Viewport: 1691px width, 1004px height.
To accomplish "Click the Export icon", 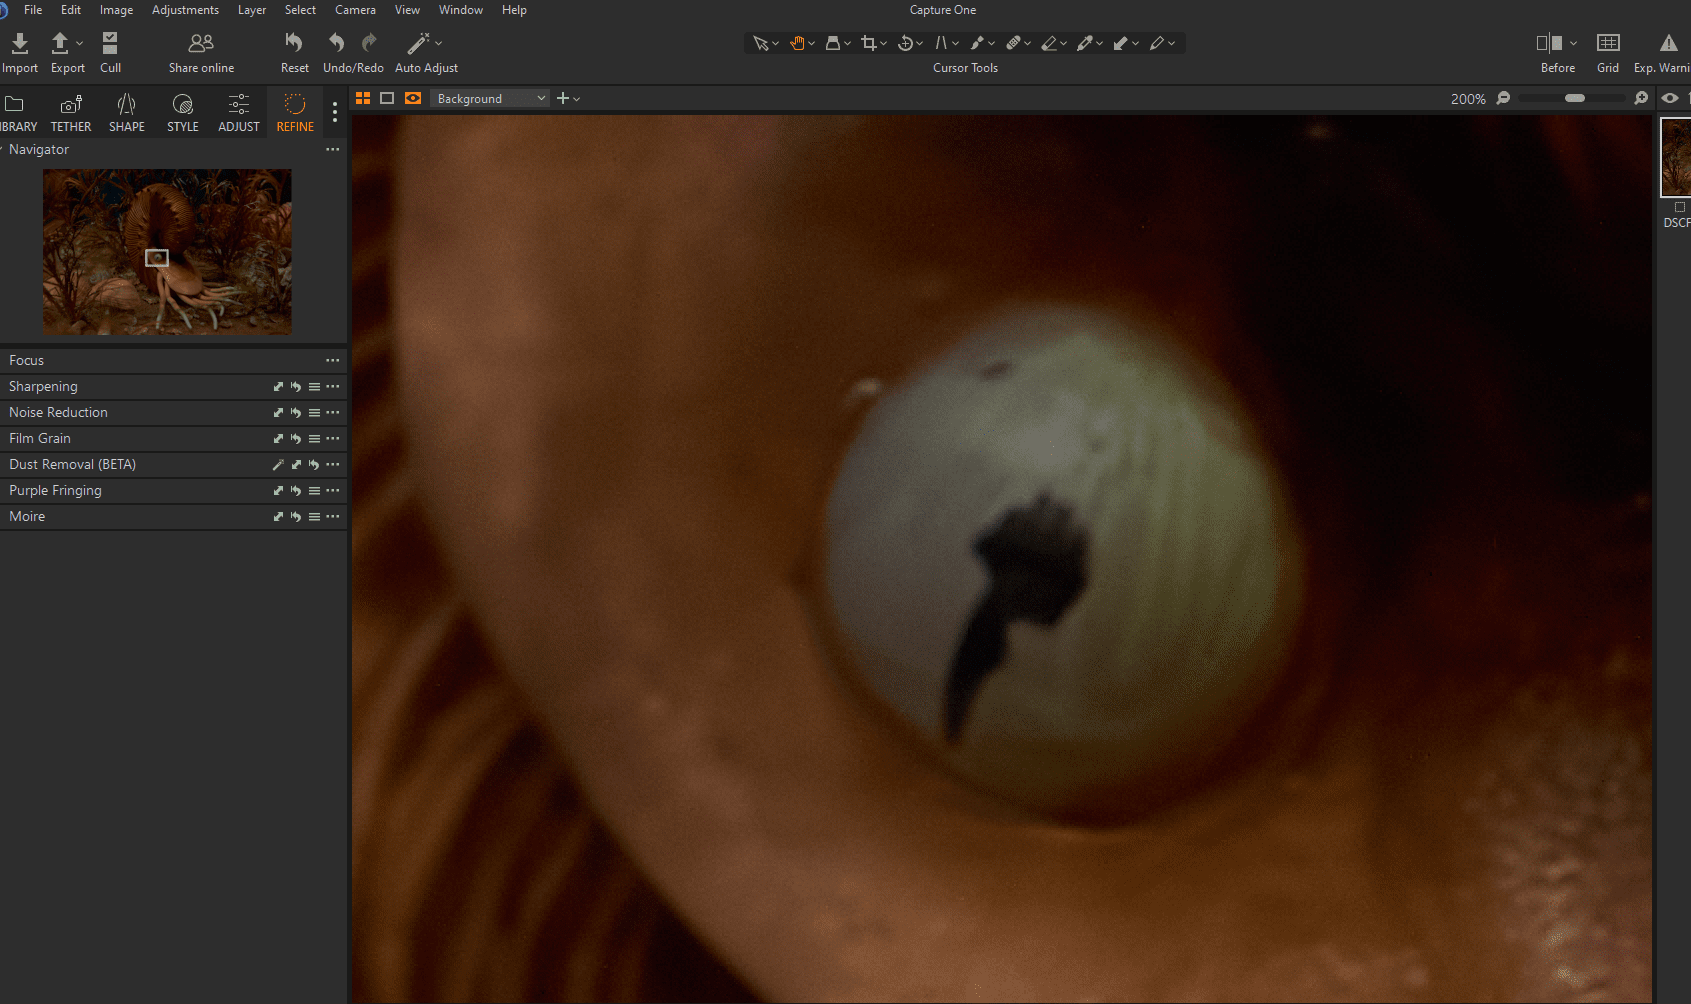I will pos(60,43).
